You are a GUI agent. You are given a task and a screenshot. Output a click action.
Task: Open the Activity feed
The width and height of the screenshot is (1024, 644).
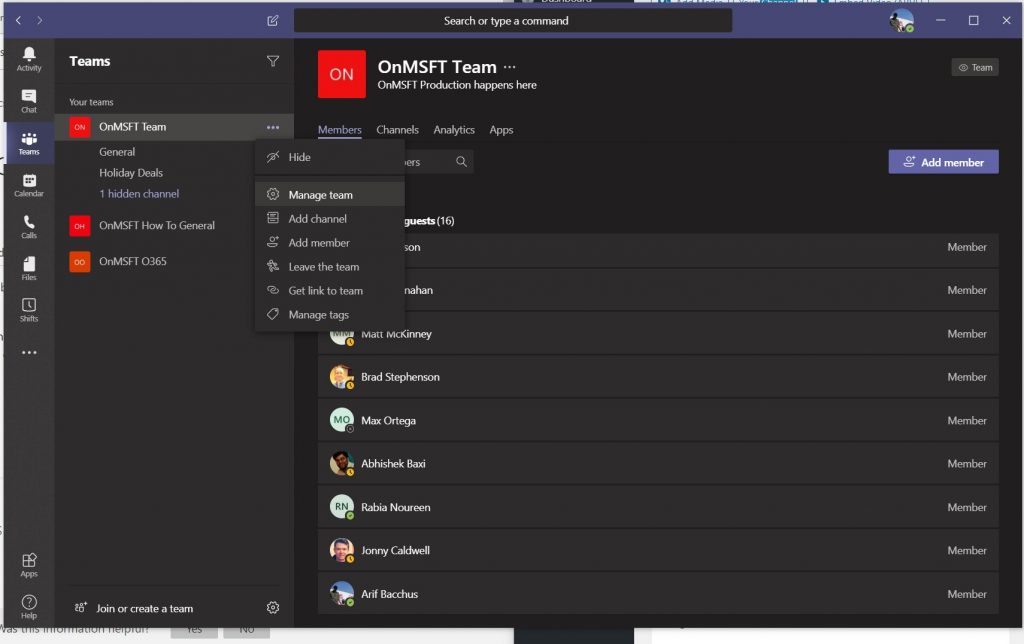click(29, 58)
